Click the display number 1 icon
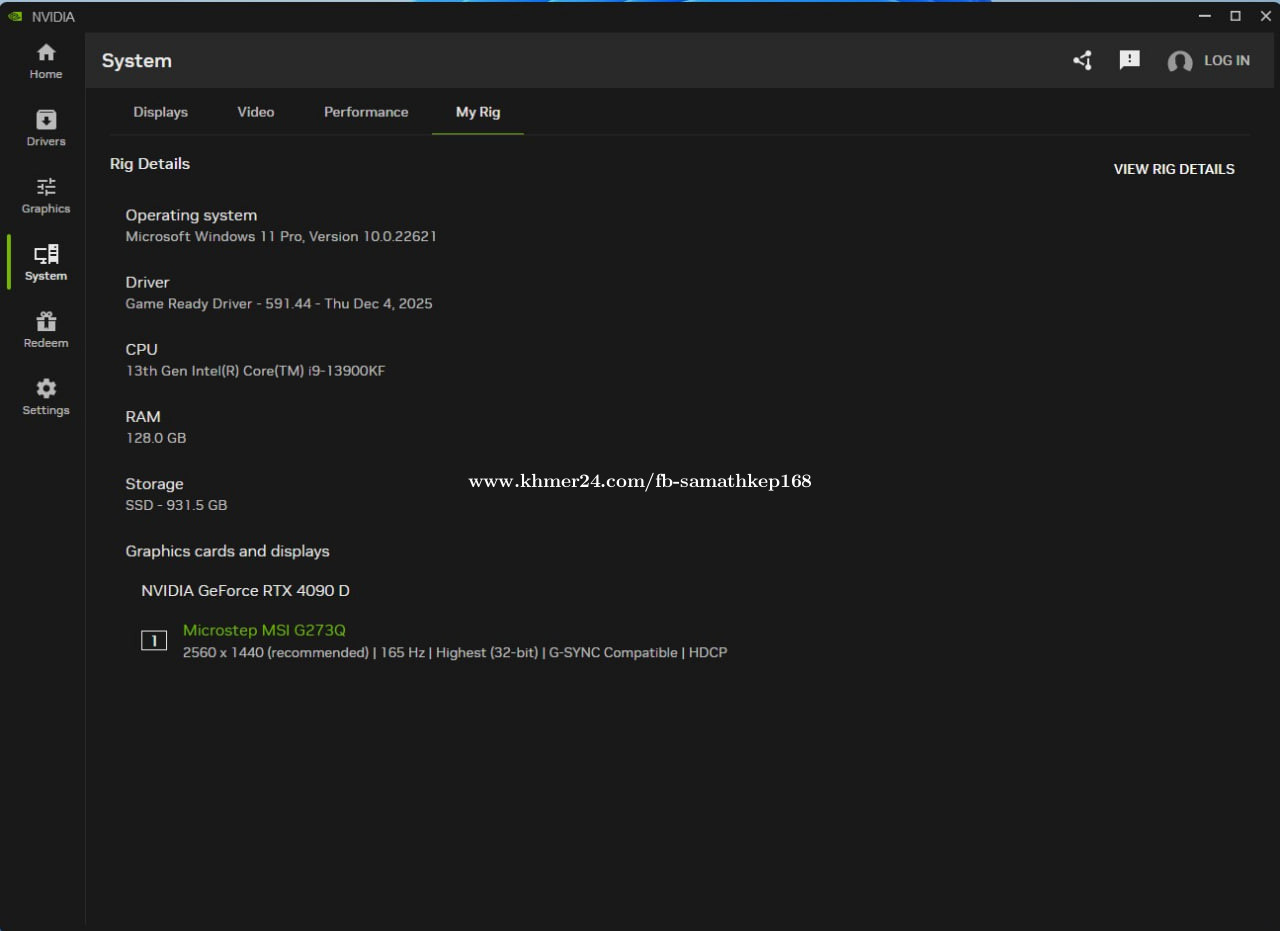1280x931 pixels. pos(154,641)
